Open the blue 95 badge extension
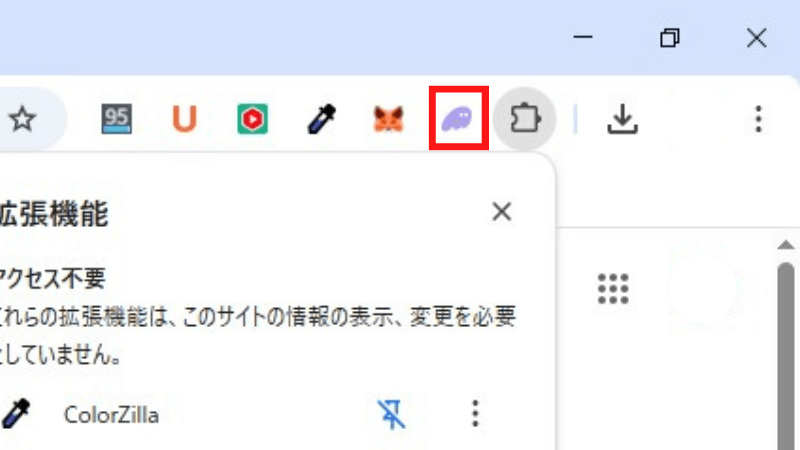800x450 pixels. [117, 119]
